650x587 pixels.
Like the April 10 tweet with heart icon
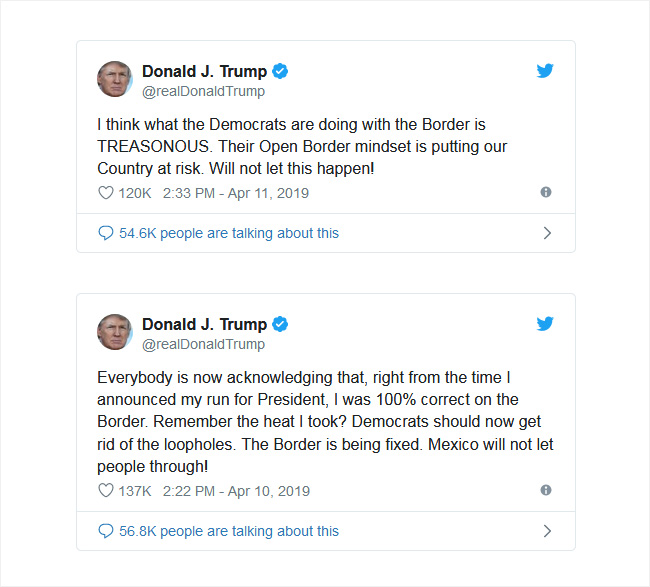coord(106,490)
